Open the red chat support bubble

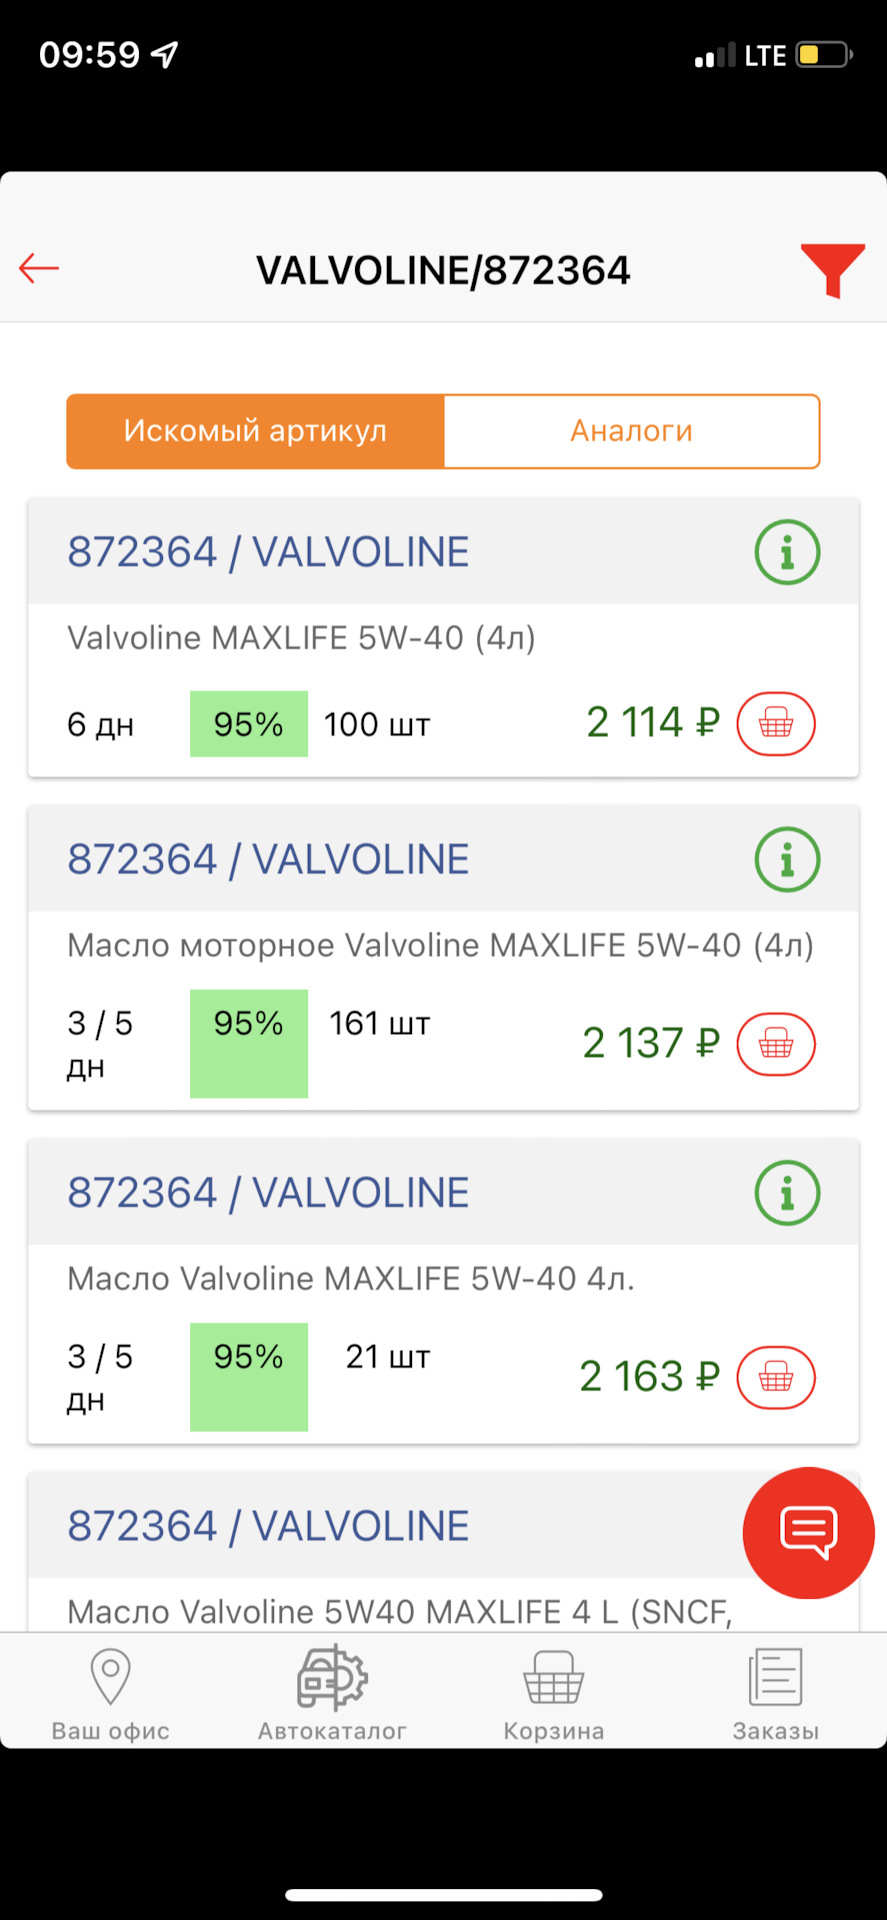[x=808, y=1532]
